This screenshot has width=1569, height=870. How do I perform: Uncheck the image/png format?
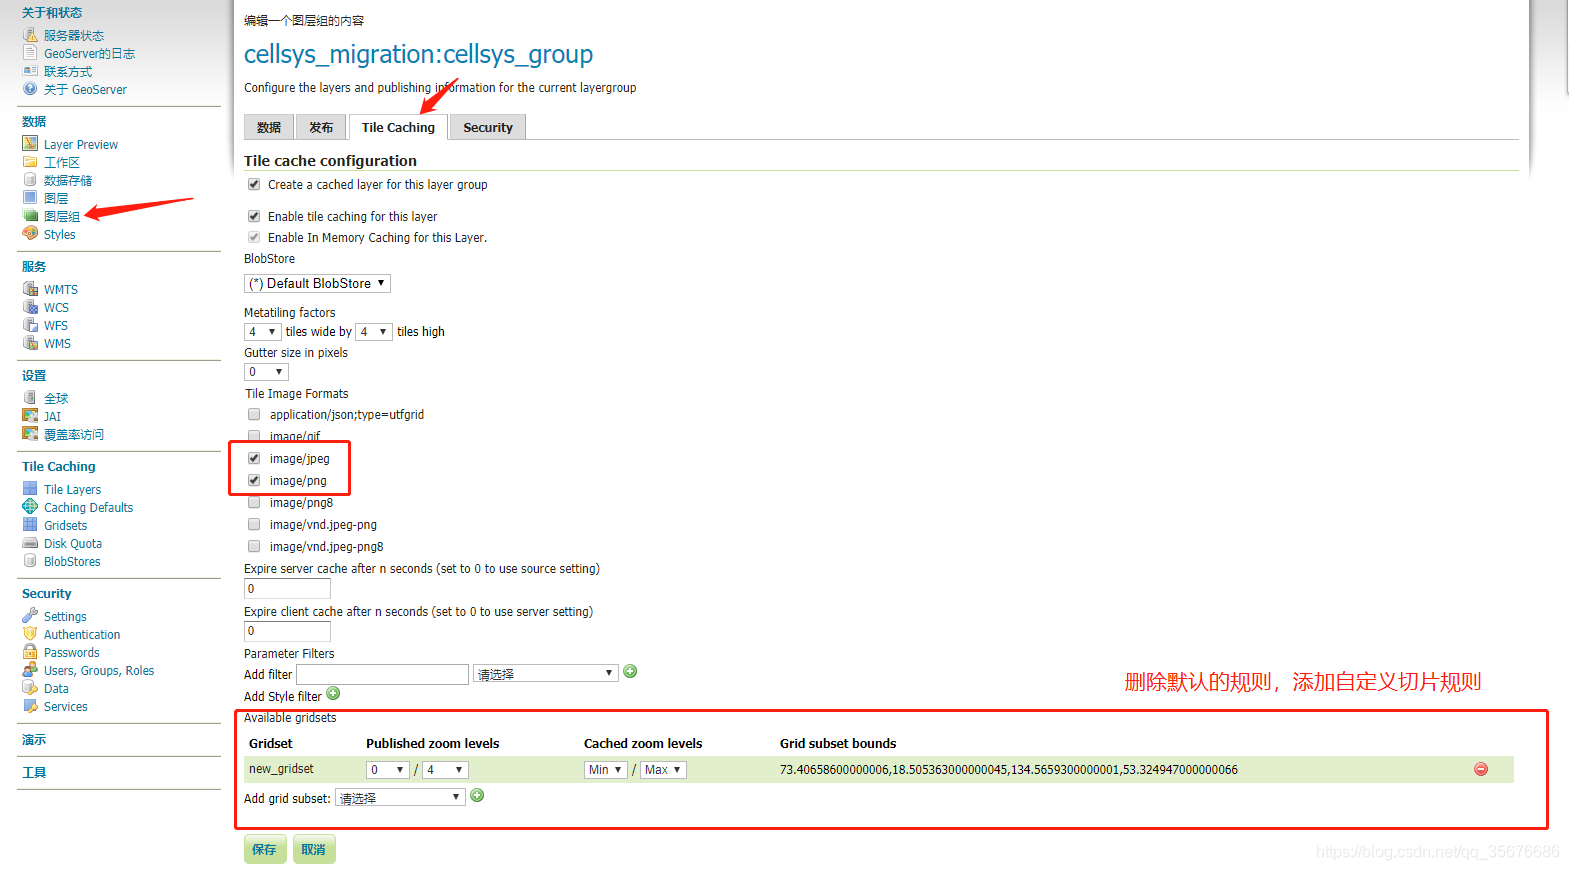pyautogui.click(x=254, y=480)
